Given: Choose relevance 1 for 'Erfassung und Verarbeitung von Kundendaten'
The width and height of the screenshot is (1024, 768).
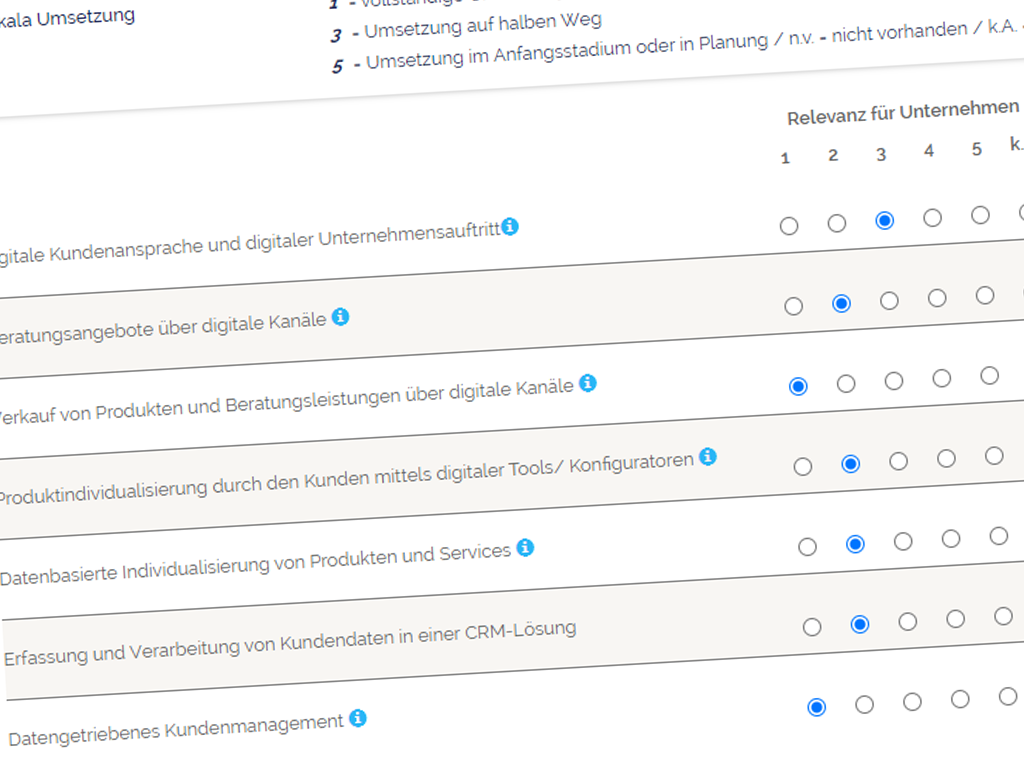Looking at the screenshot, I should tap(812, 627).
